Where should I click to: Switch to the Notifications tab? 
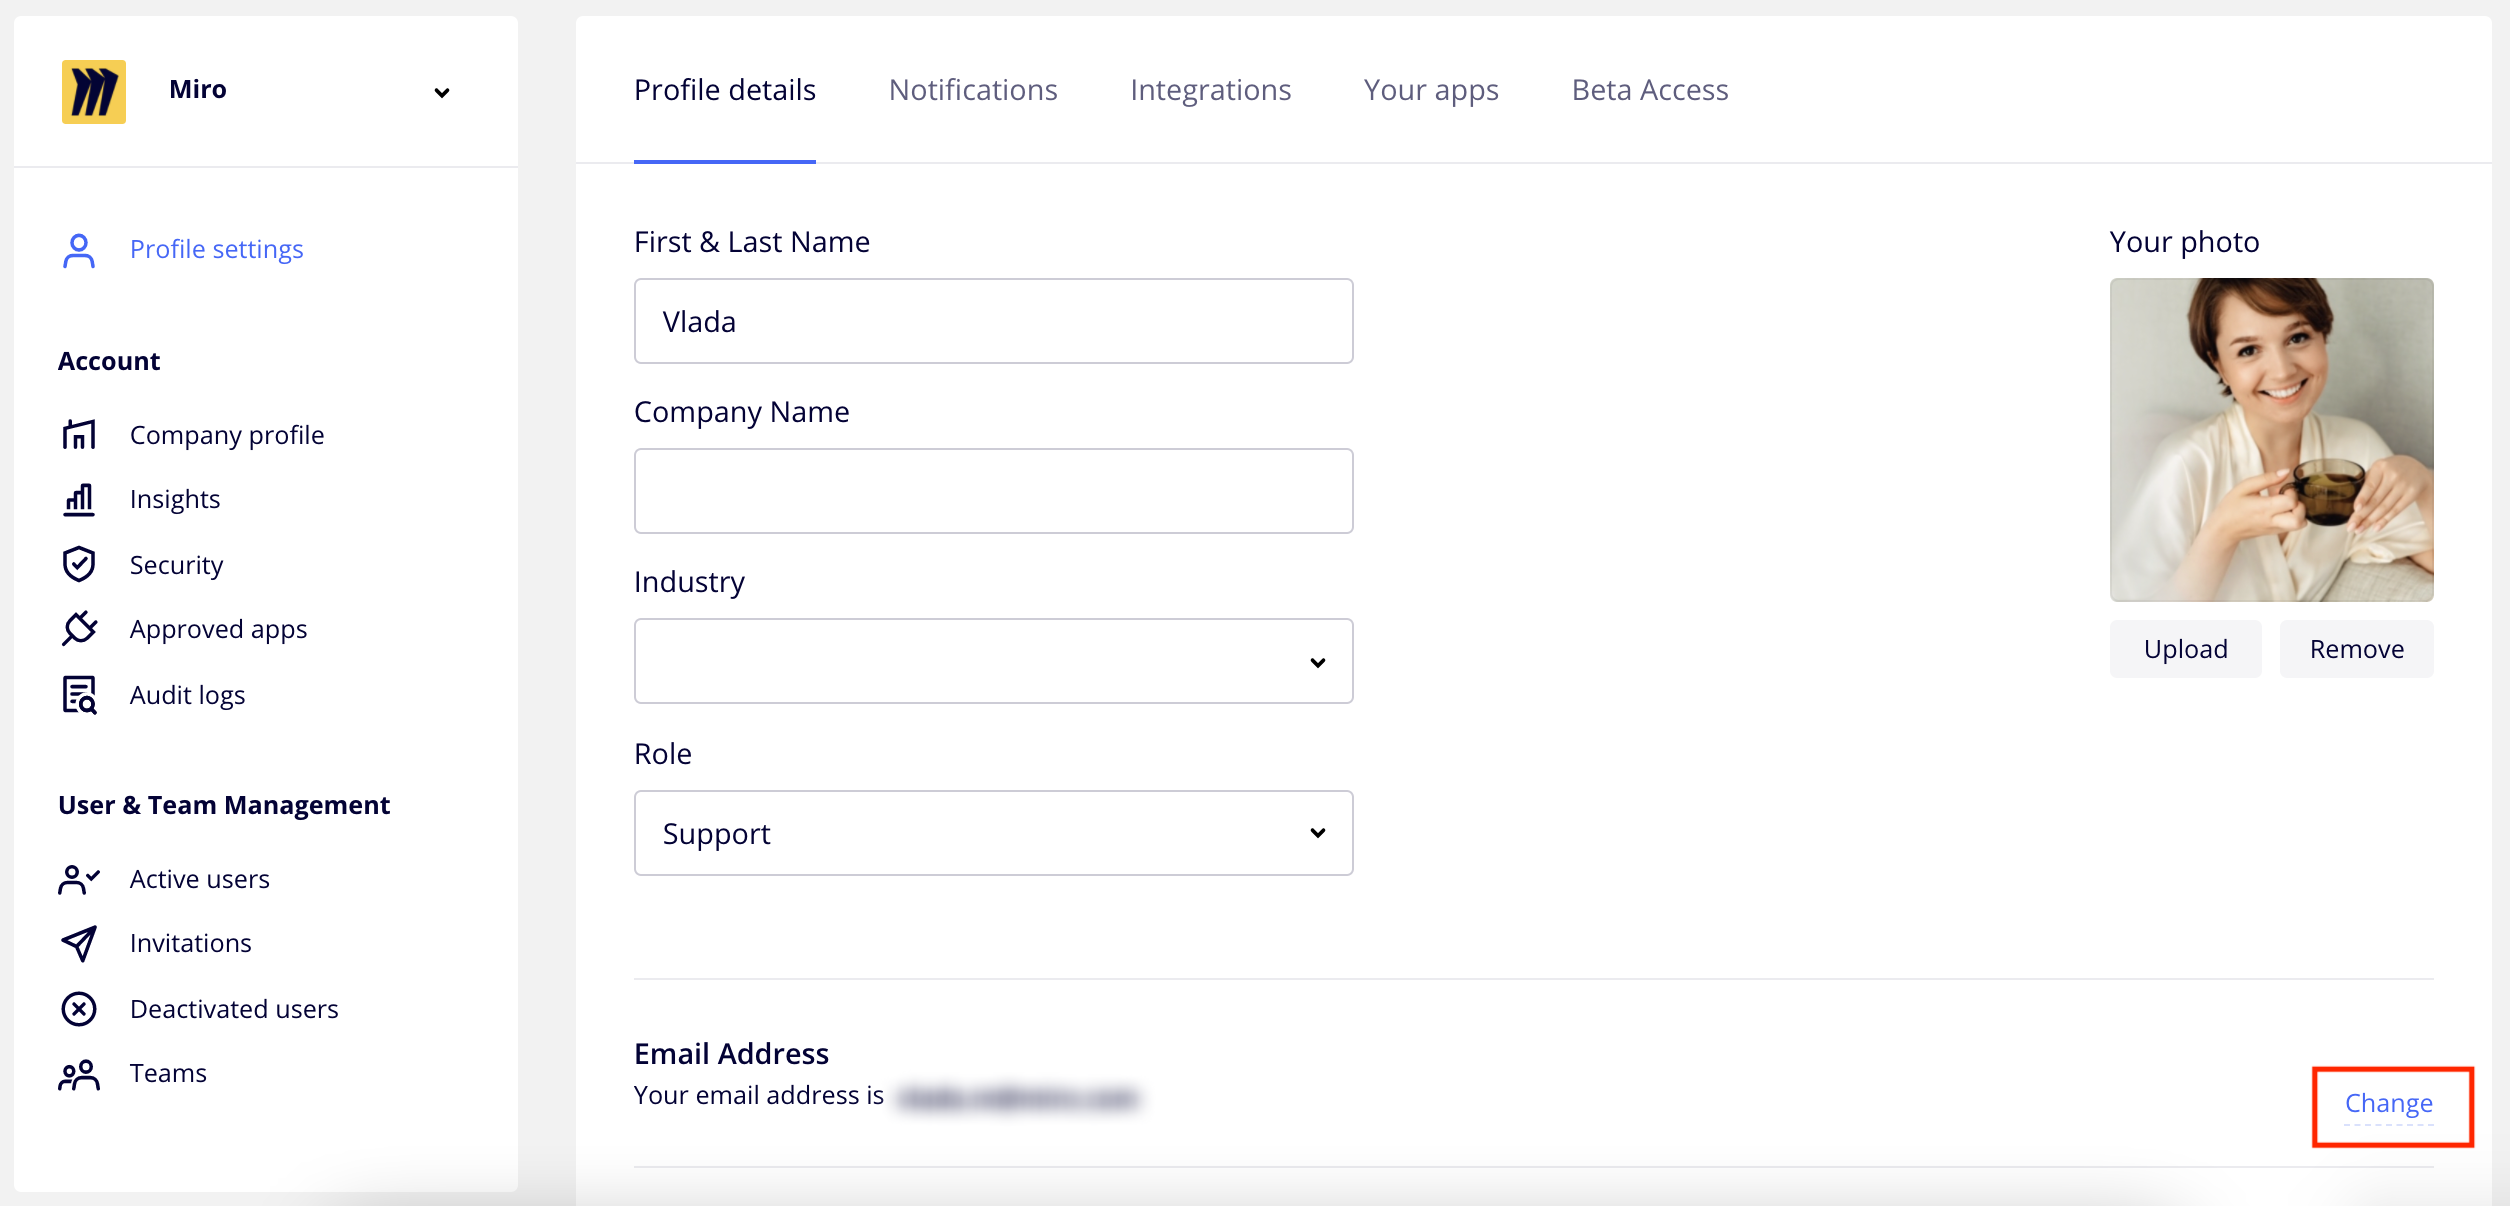972,91
